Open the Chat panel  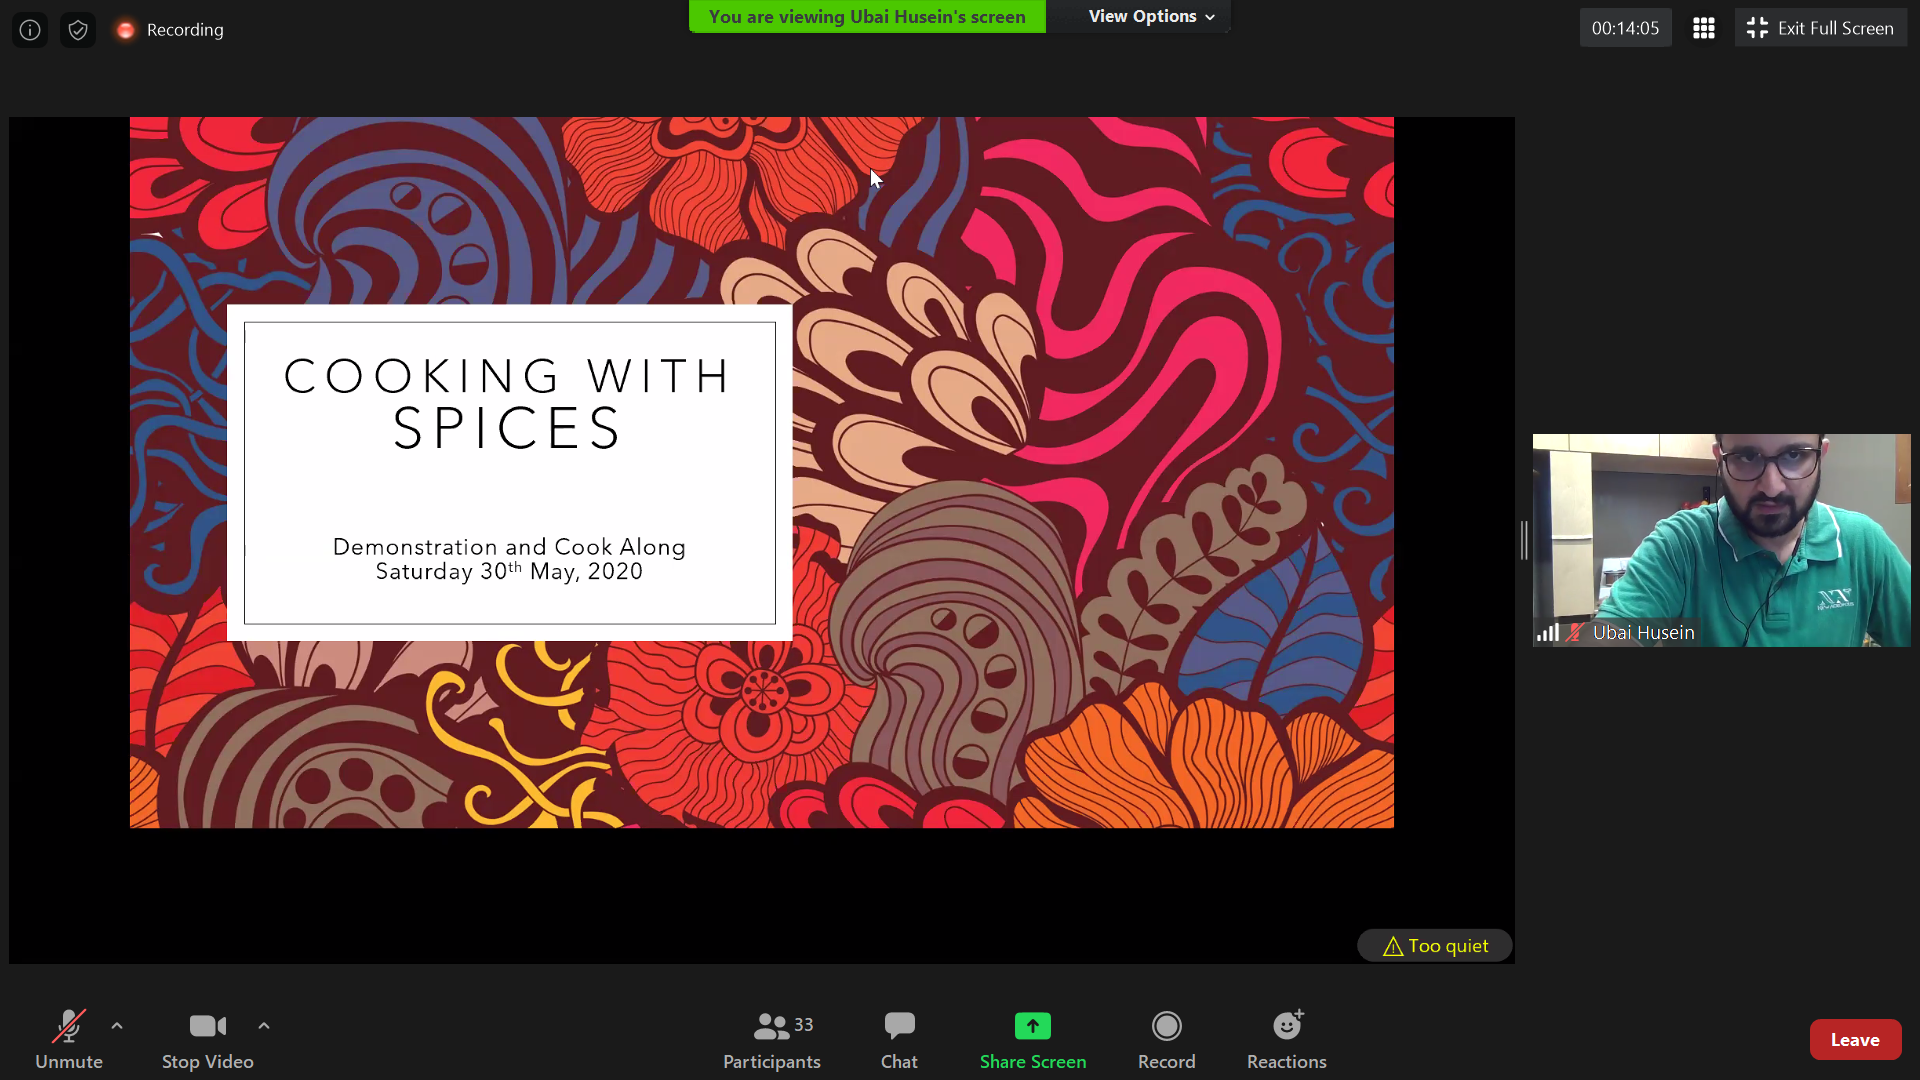[899, 1040]
